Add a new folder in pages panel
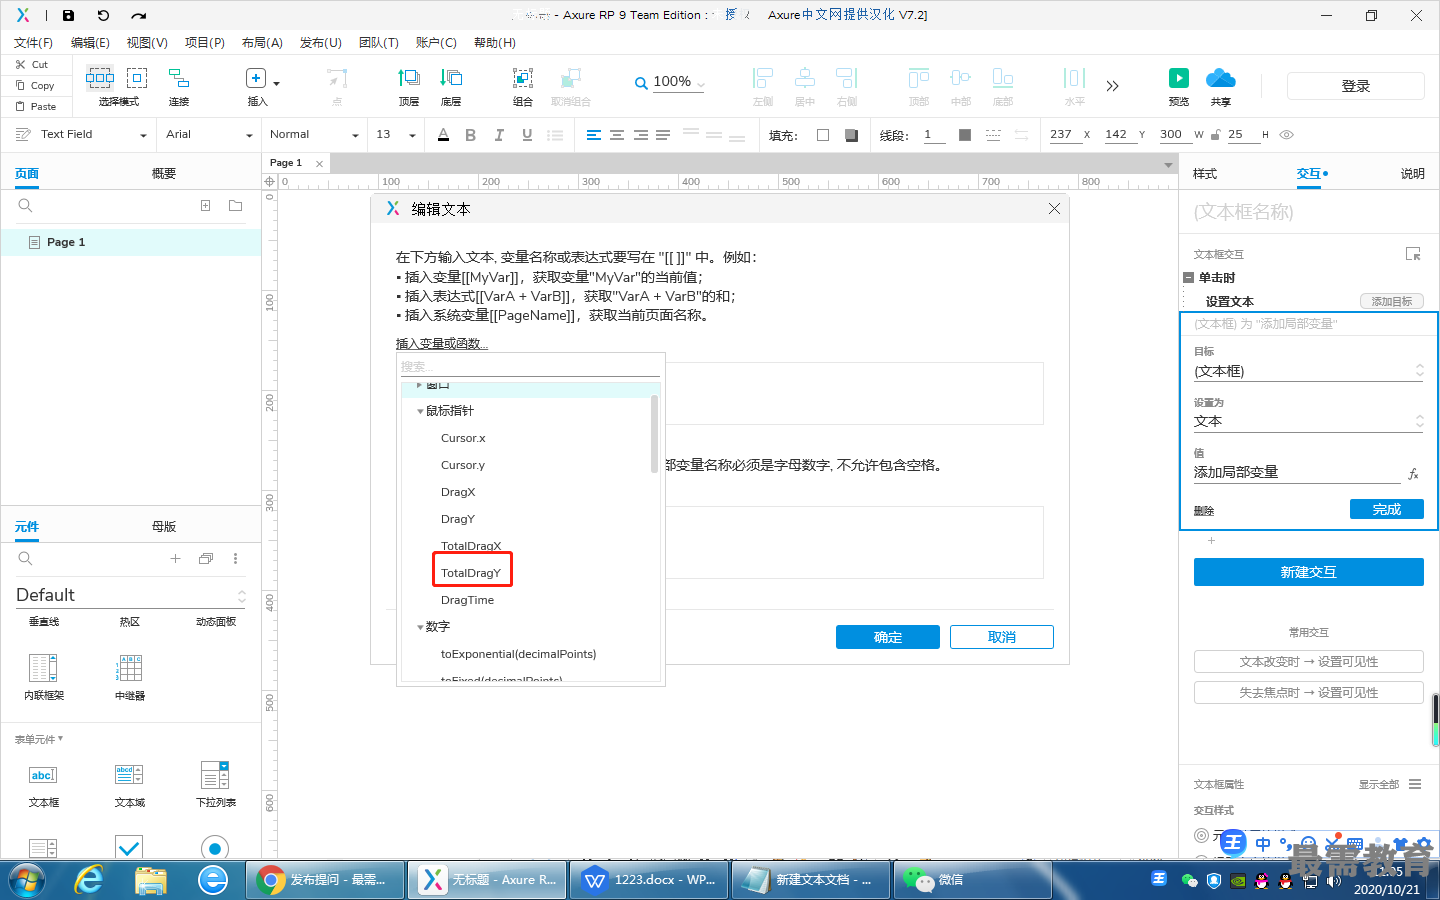Image resolution: width=1440 pixels, height=900 pixels. click(235, 206)
